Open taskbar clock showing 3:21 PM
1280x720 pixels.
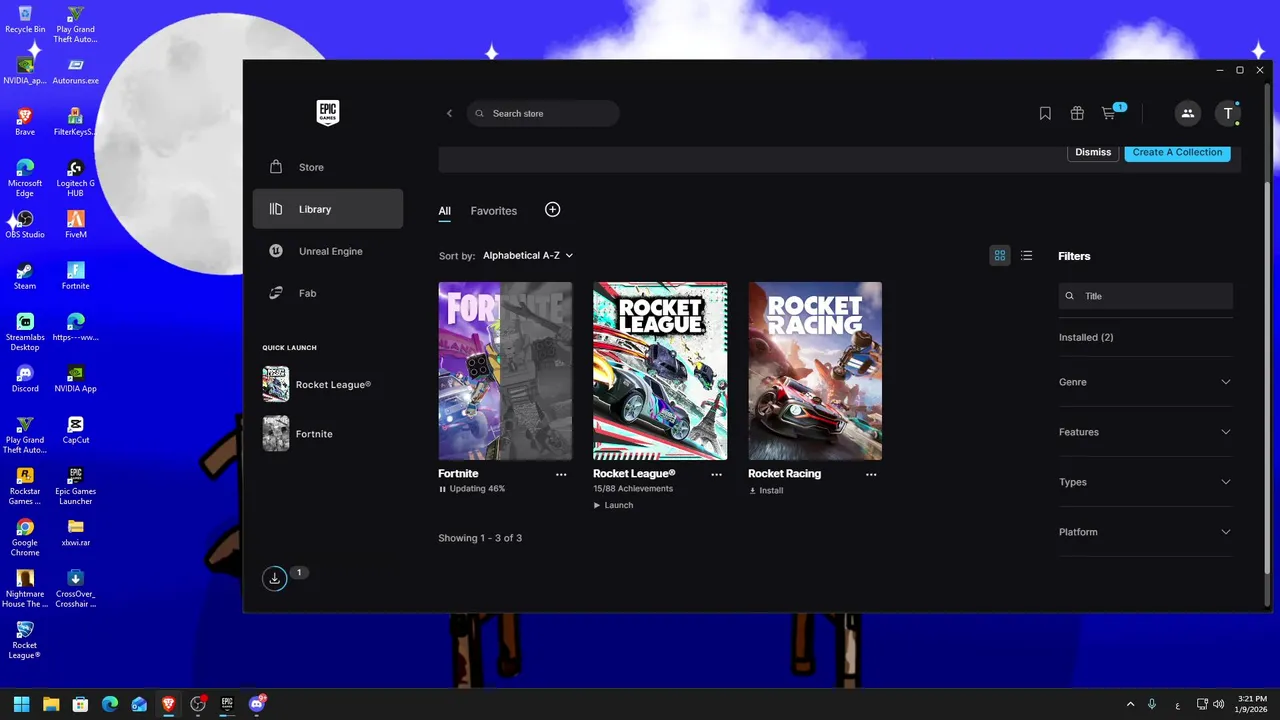[1252, 704]
